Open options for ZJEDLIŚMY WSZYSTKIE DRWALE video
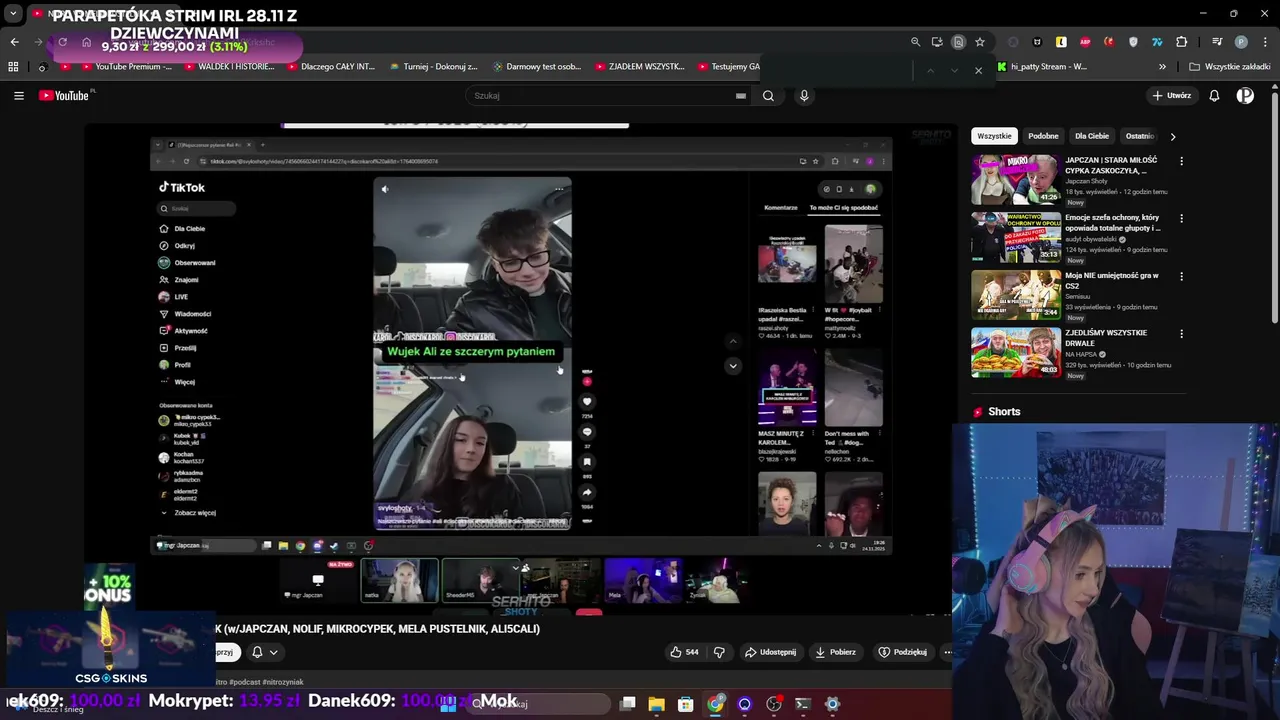1280x720 pixels. pyautogui.click(x=1181, y=333)
